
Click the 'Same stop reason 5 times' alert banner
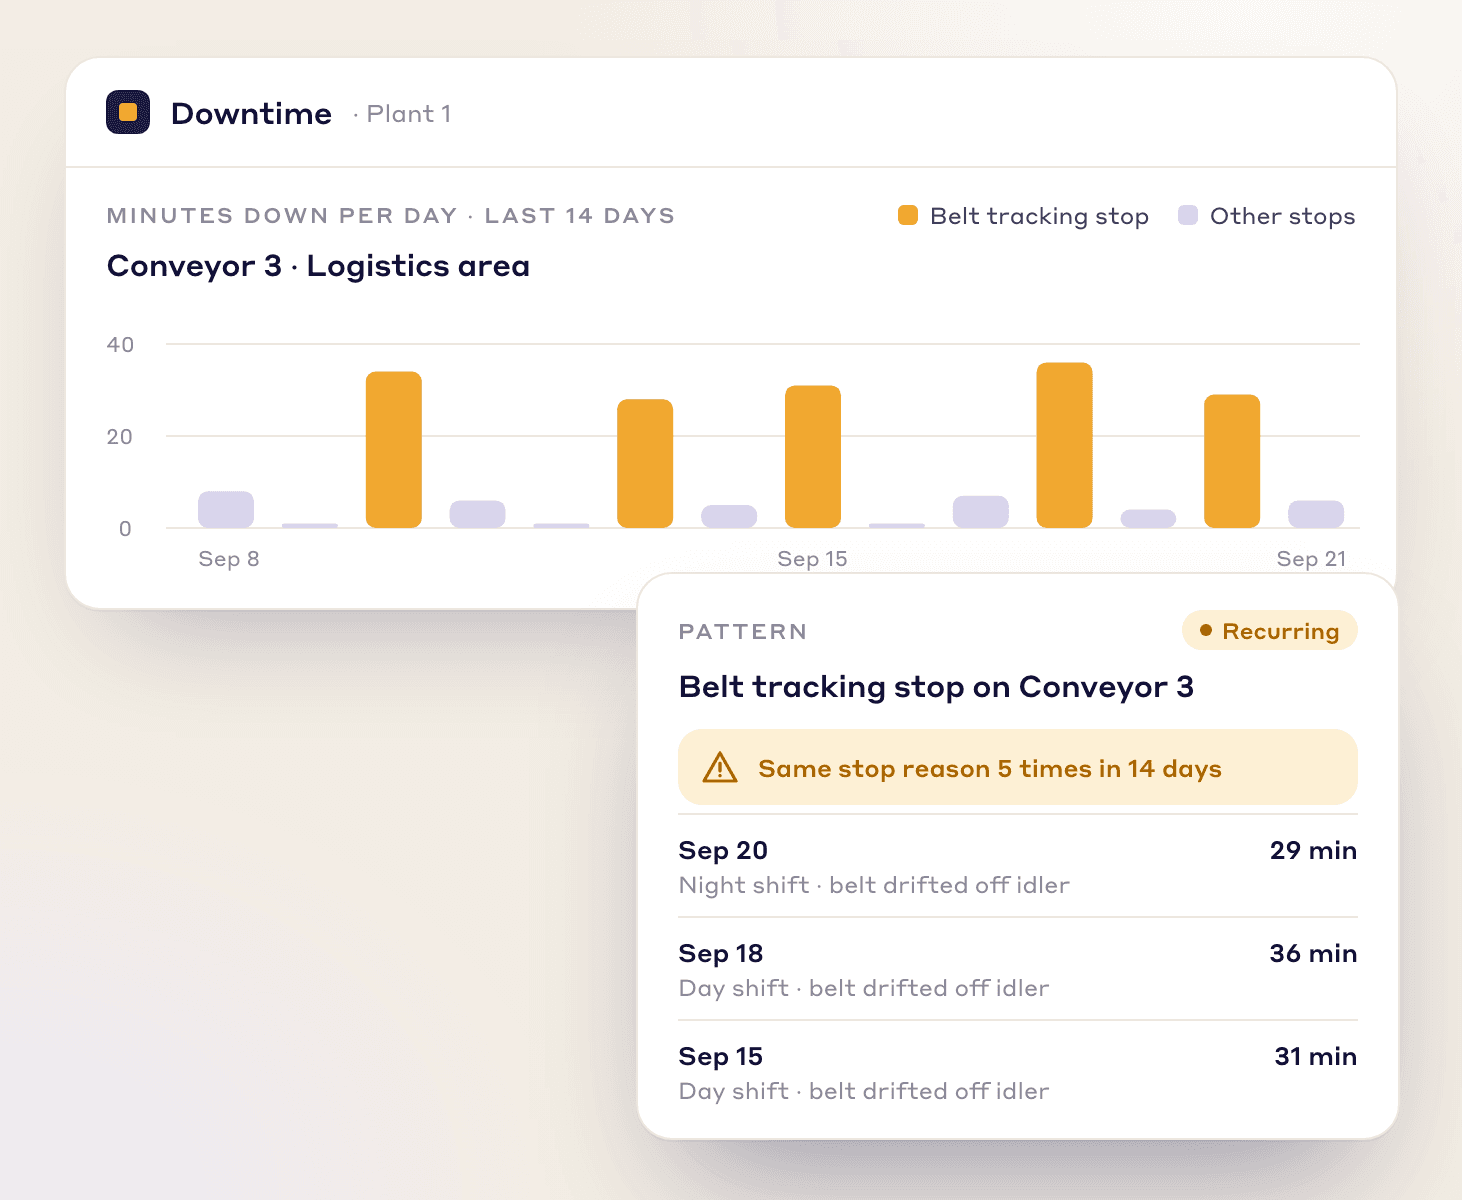tap(1018, 768)
